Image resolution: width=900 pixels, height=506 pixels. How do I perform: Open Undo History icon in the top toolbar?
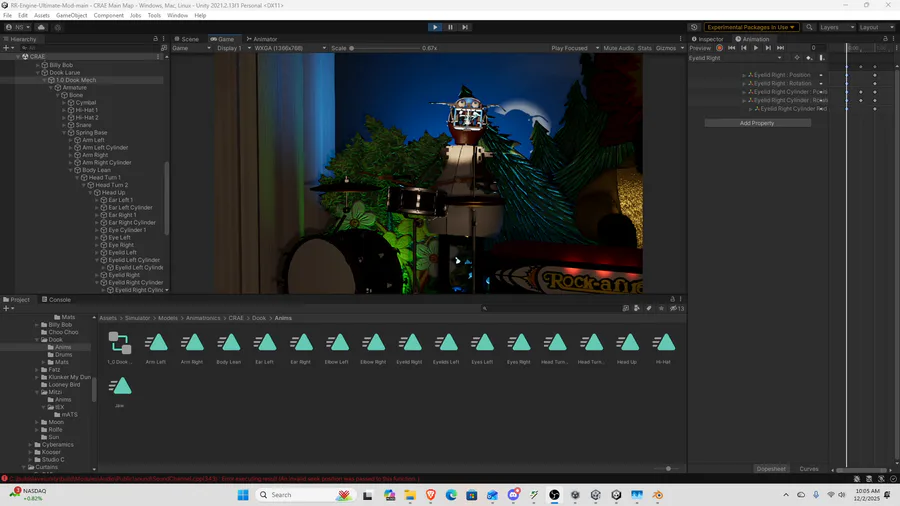694,27
